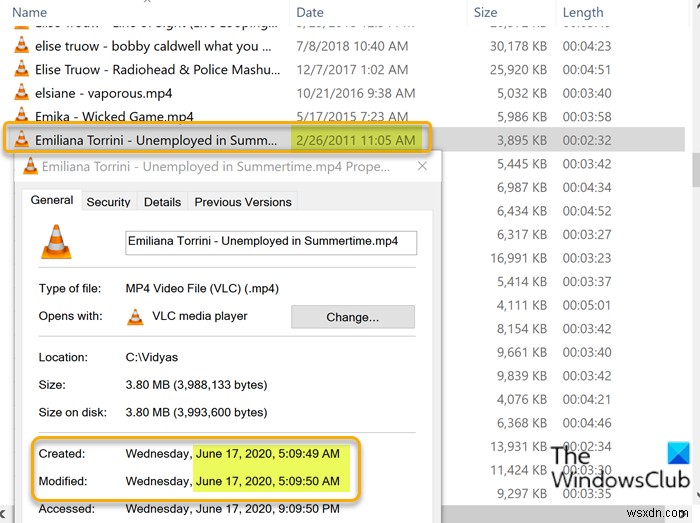Screen dimensions: 700x523
Task: Open the Previous Versions tab
Action: (x=243, y=202)
